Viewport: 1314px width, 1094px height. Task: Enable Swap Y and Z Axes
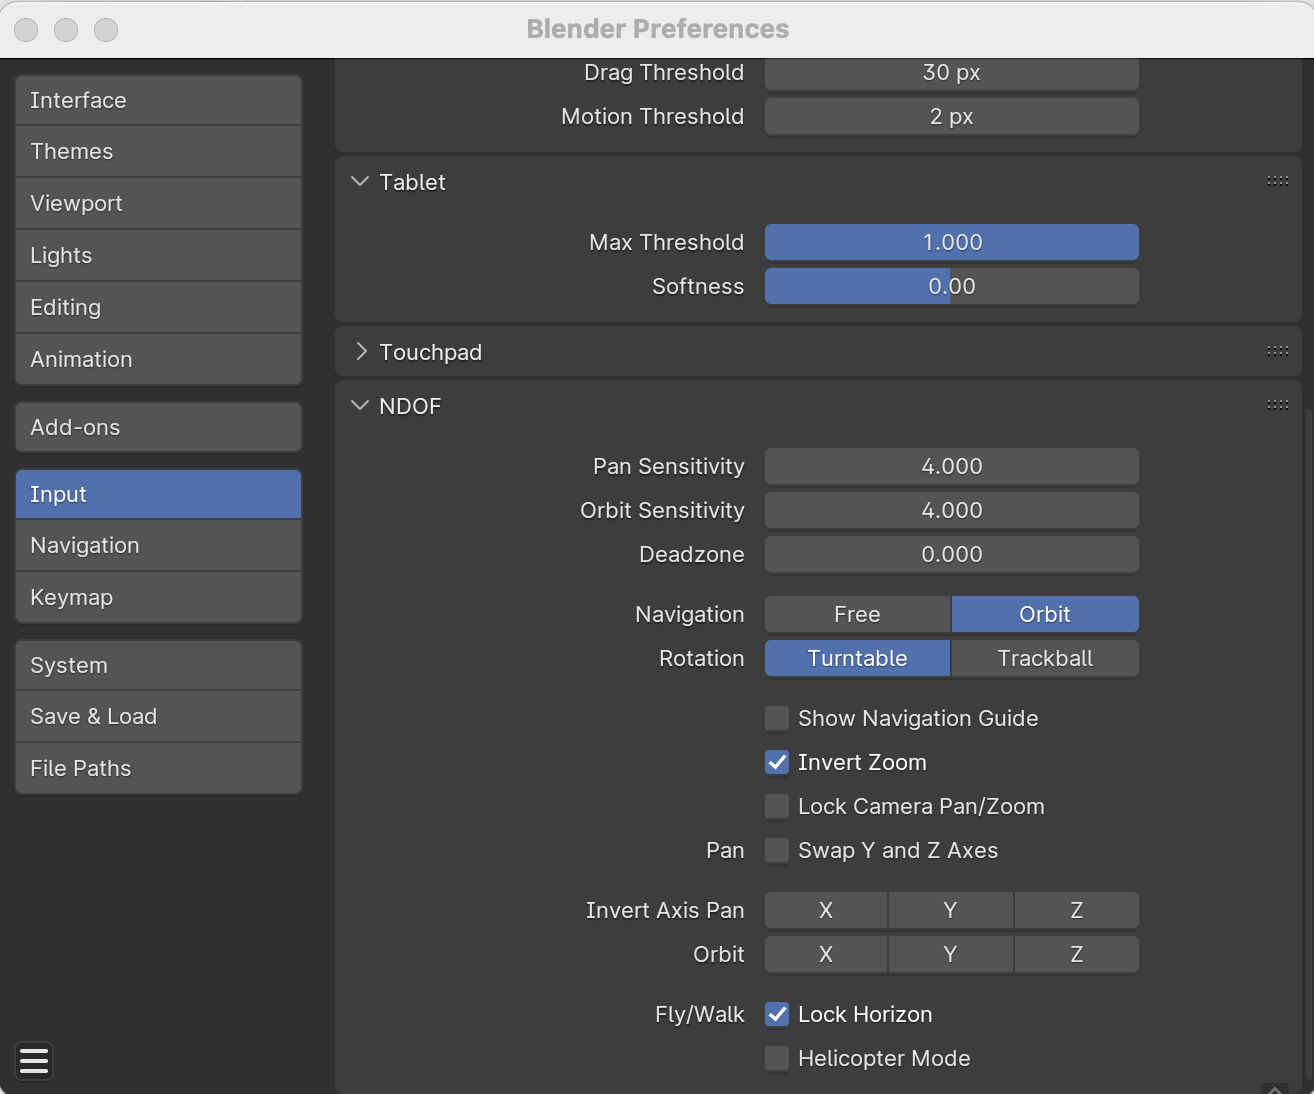(777, 850)
